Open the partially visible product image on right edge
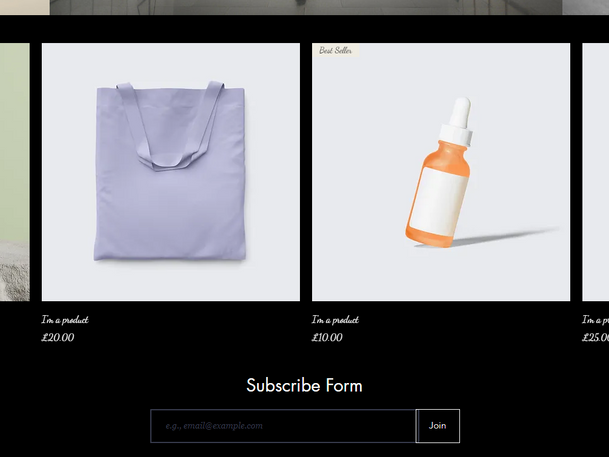609x457 pixels. click(x=595, y=172)
